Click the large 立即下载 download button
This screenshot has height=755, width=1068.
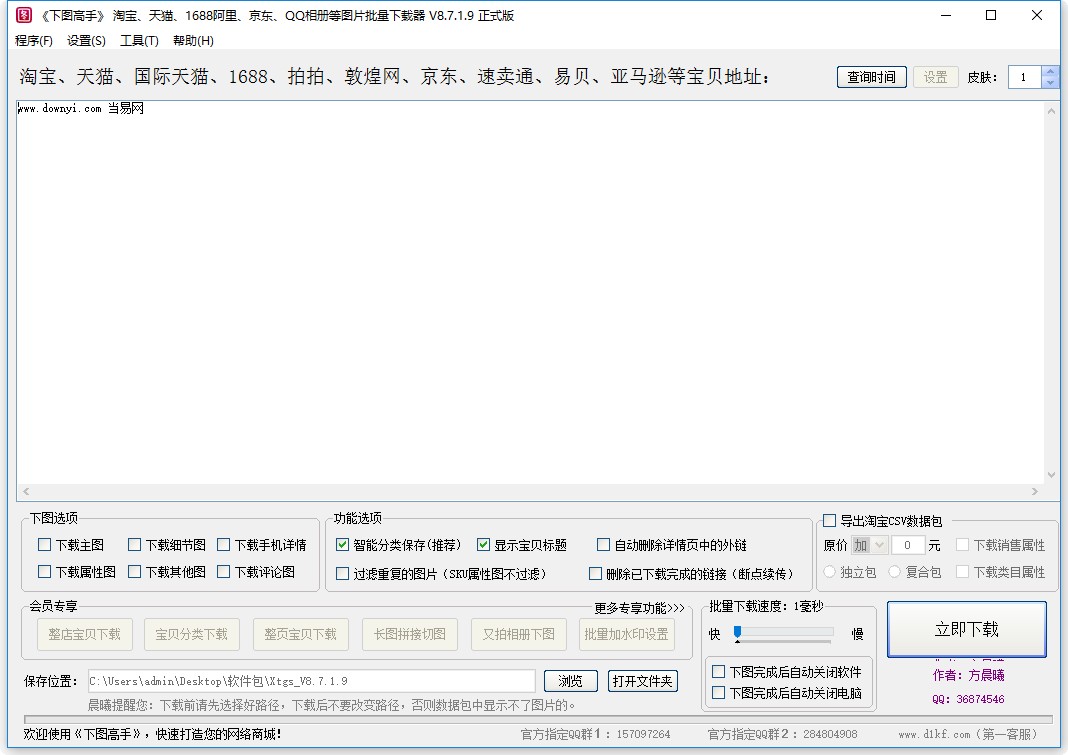pos(968,629)
